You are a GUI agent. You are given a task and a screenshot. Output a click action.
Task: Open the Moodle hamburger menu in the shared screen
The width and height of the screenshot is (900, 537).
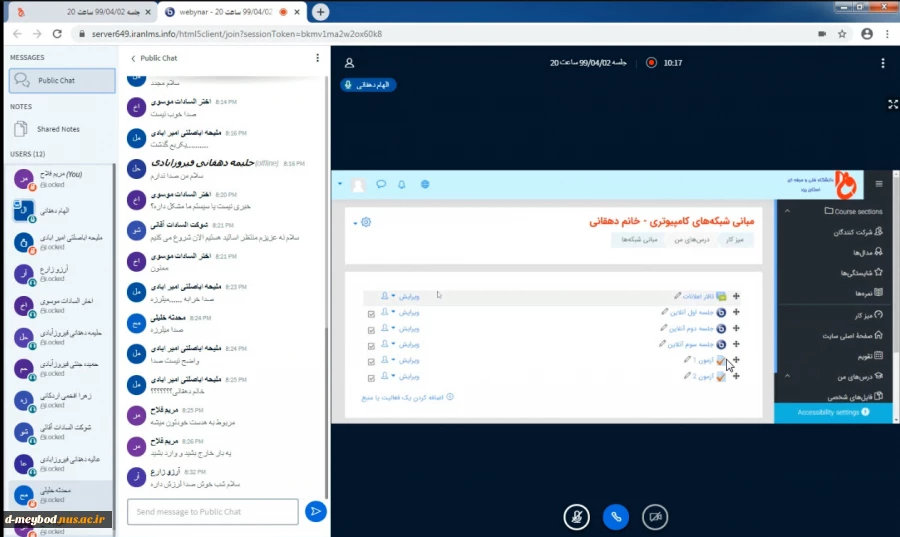tap(879, 184)
